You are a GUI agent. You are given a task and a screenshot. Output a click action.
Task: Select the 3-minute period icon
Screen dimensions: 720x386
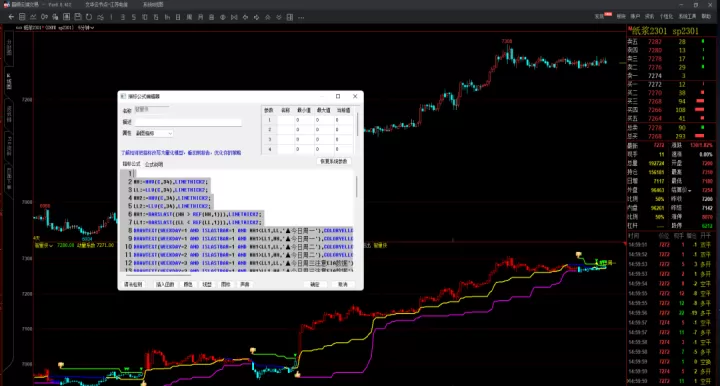coord(123,17)
